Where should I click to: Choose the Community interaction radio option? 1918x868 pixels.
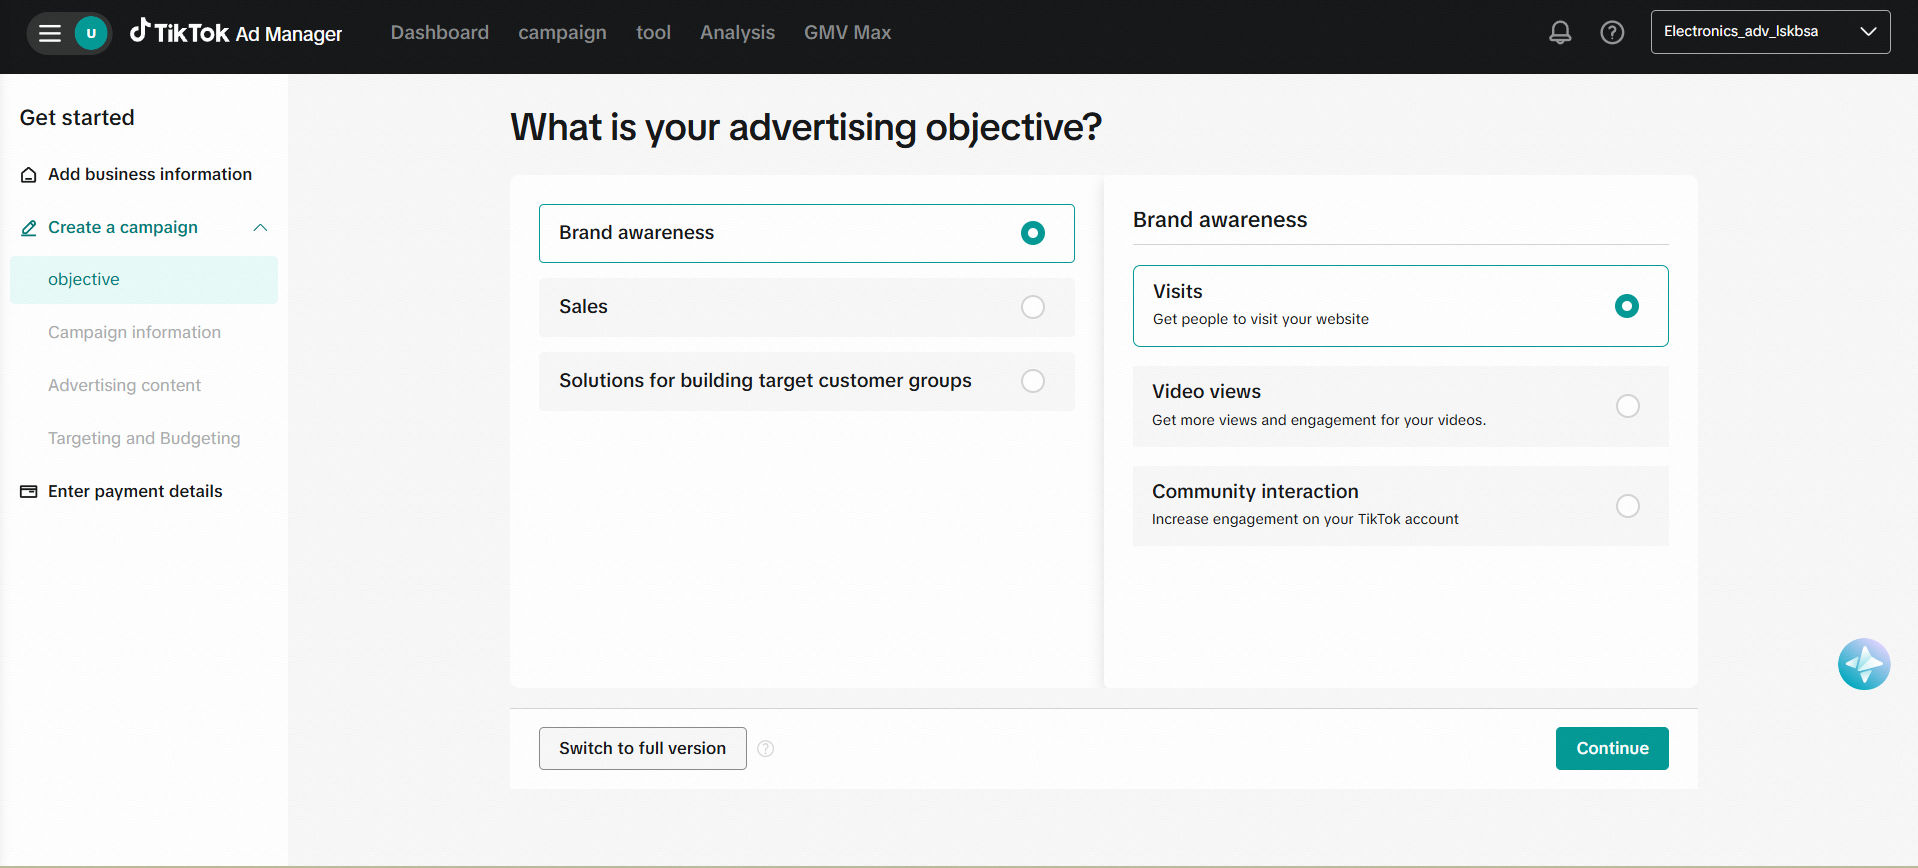pos(1627,506)
